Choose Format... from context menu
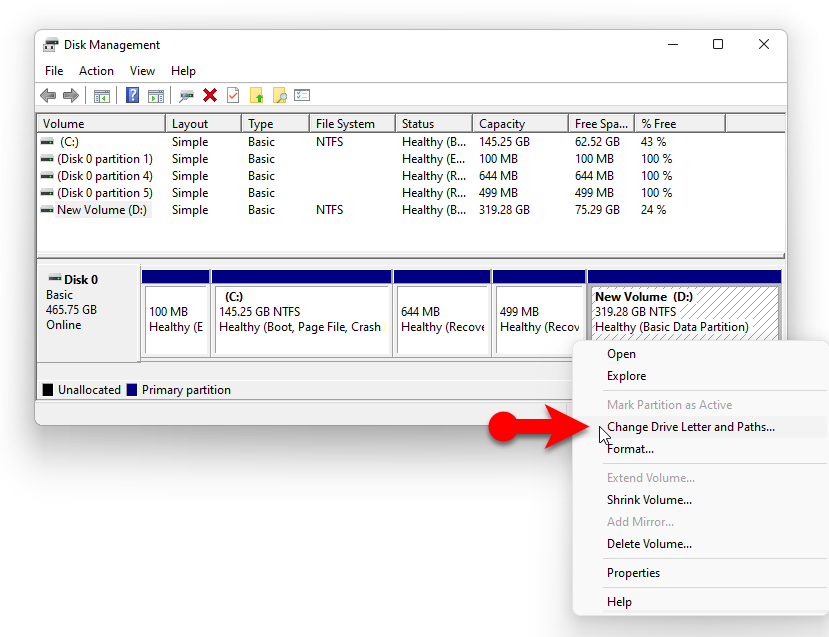Image resolution: width=829 pixels, height=637 pixels. point(700,449)
